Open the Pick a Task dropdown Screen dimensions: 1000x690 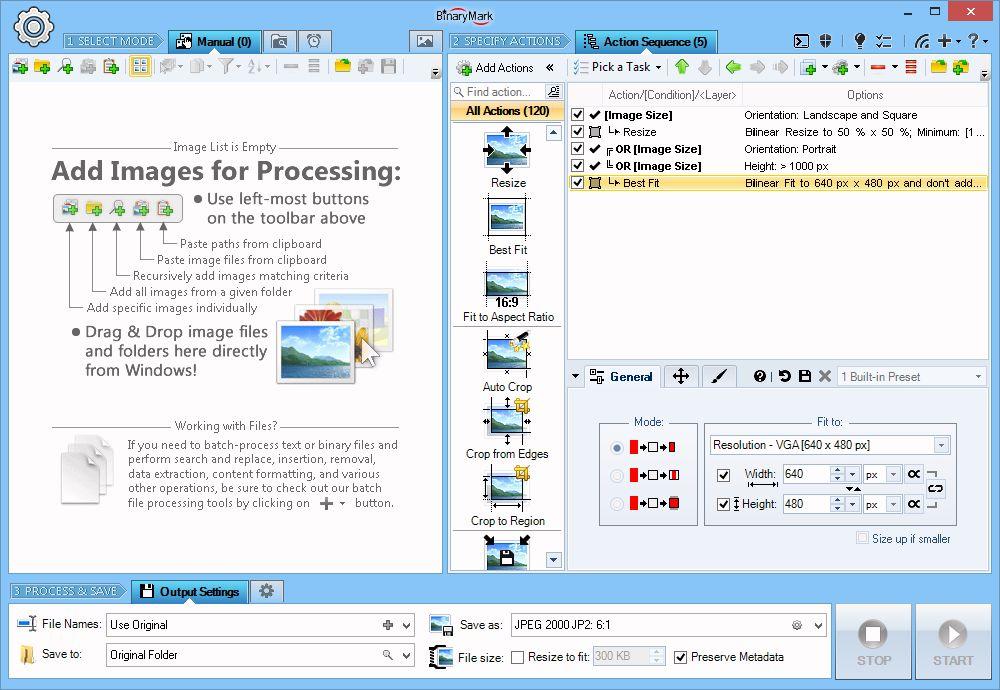click(x=616, y=67)
